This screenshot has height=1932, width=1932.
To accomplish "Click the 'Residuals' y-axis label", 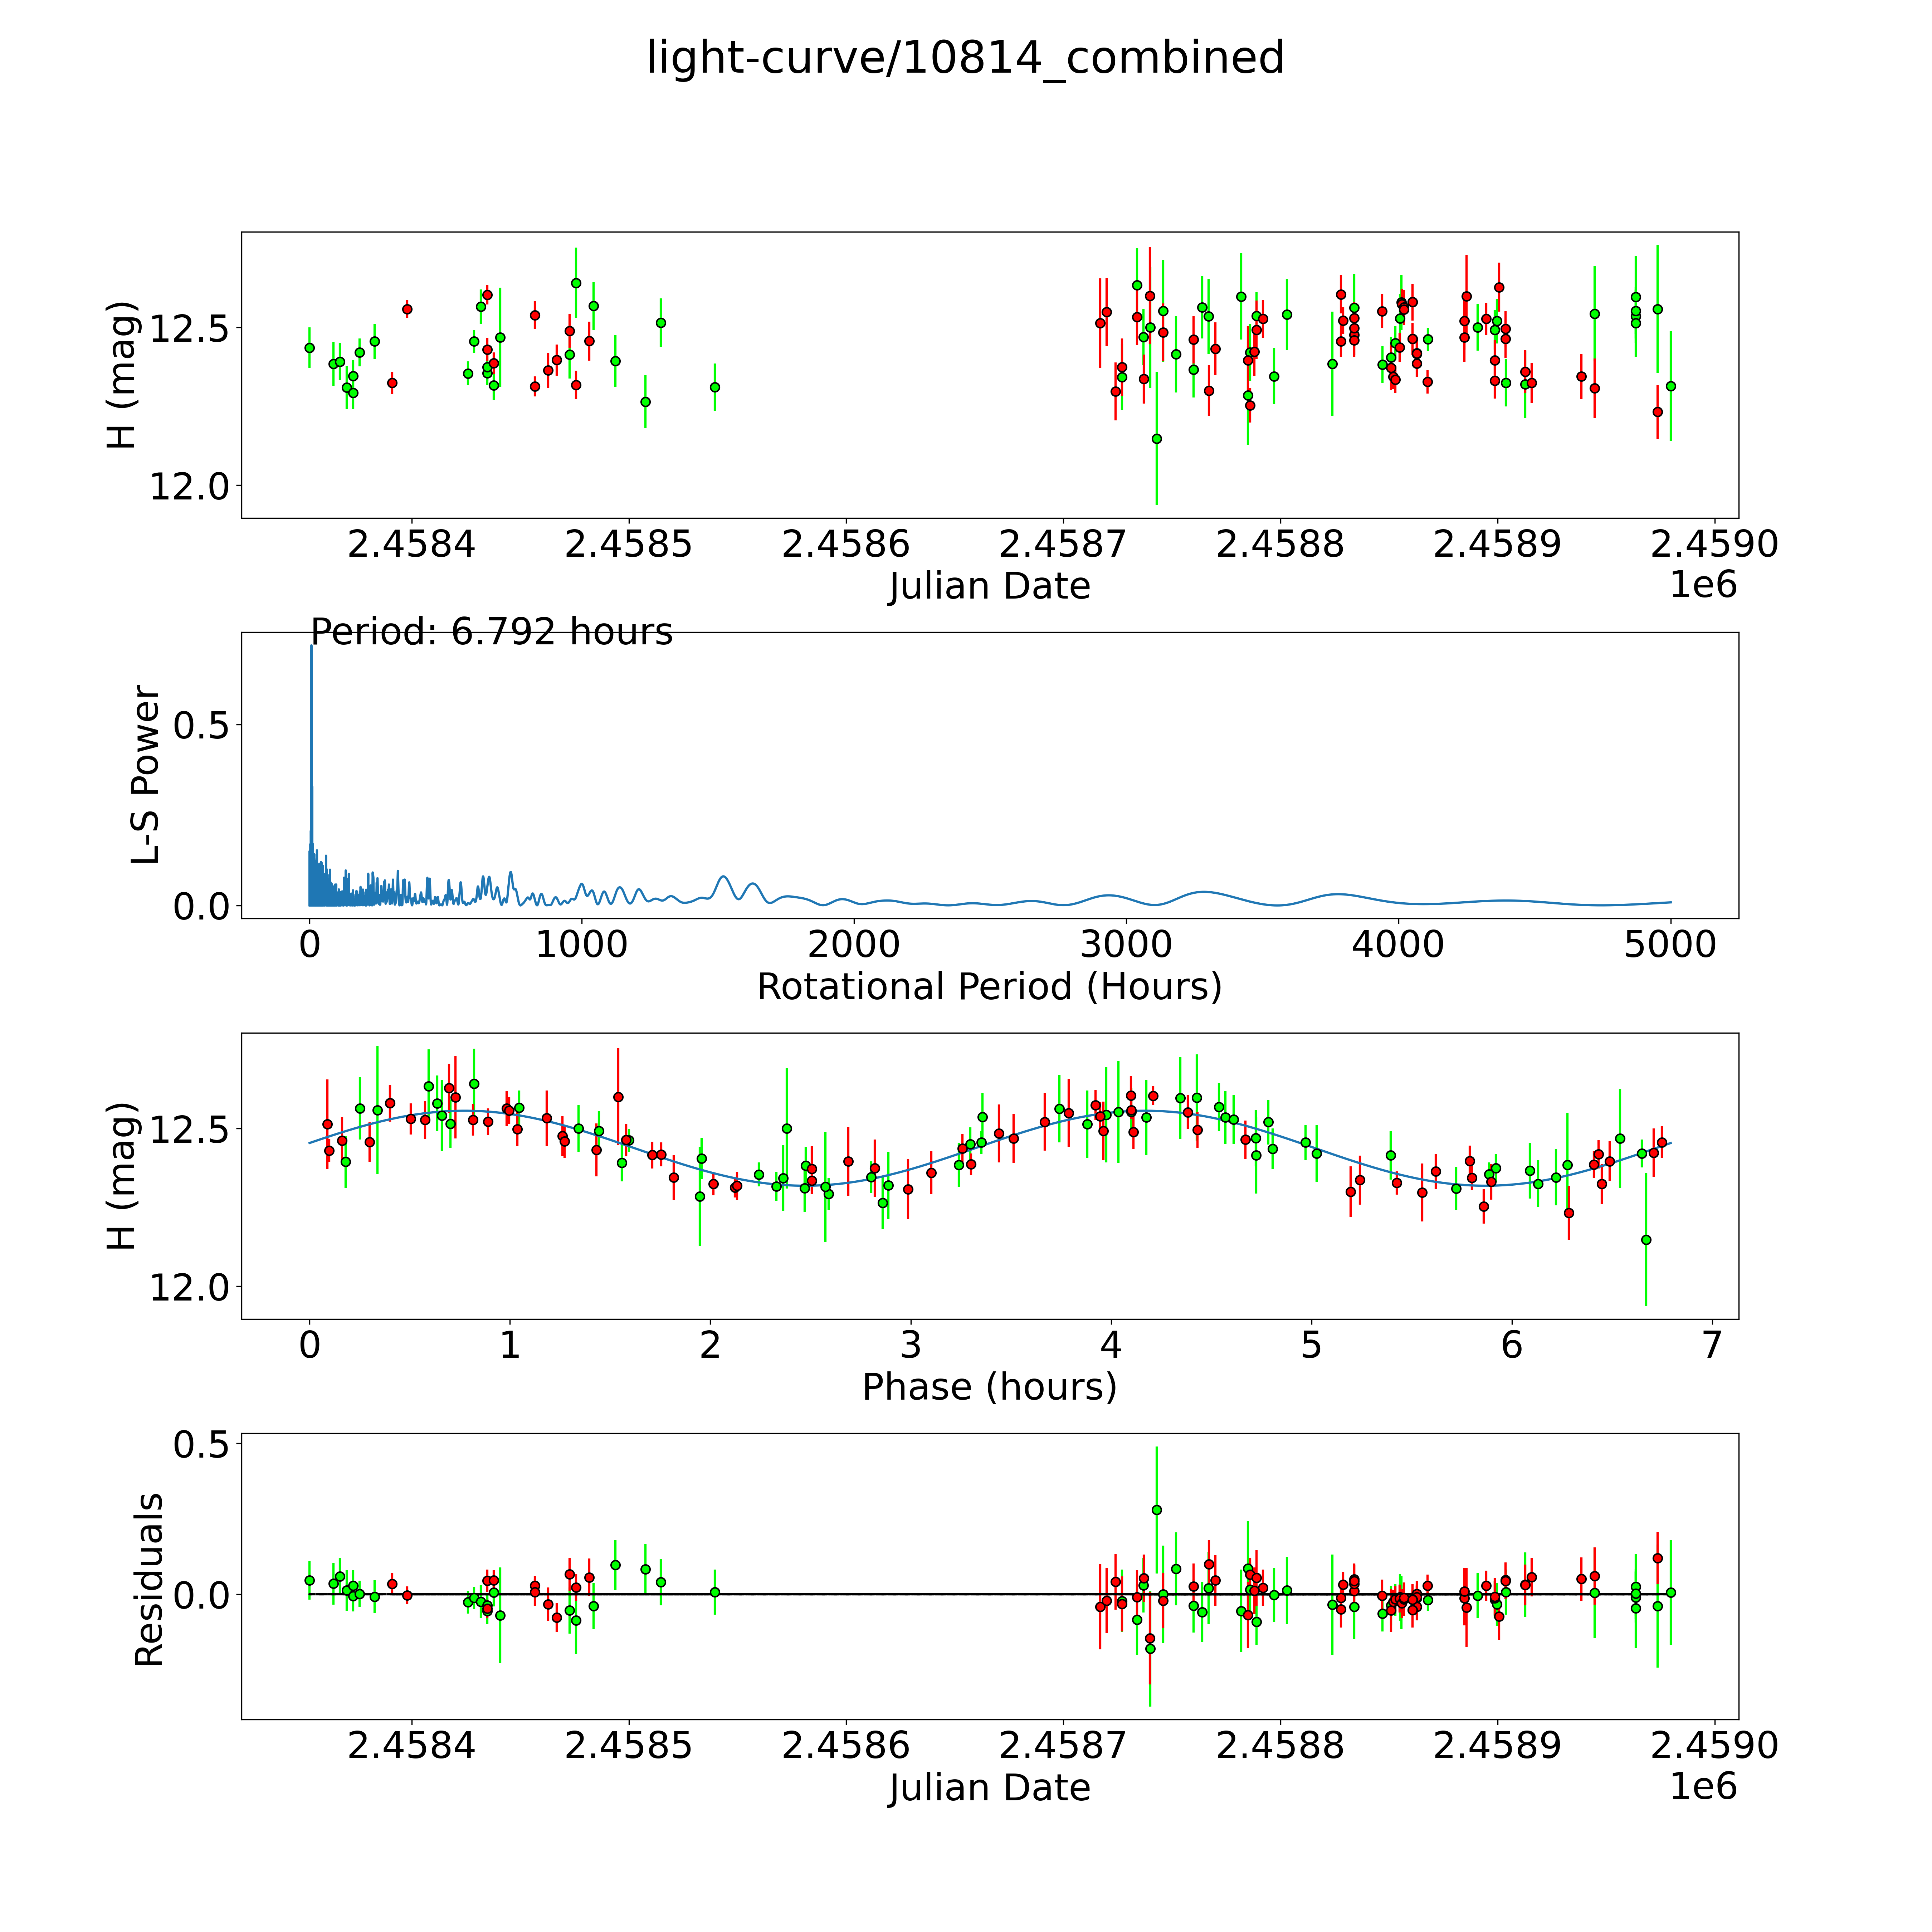I will click(148, 1580).
